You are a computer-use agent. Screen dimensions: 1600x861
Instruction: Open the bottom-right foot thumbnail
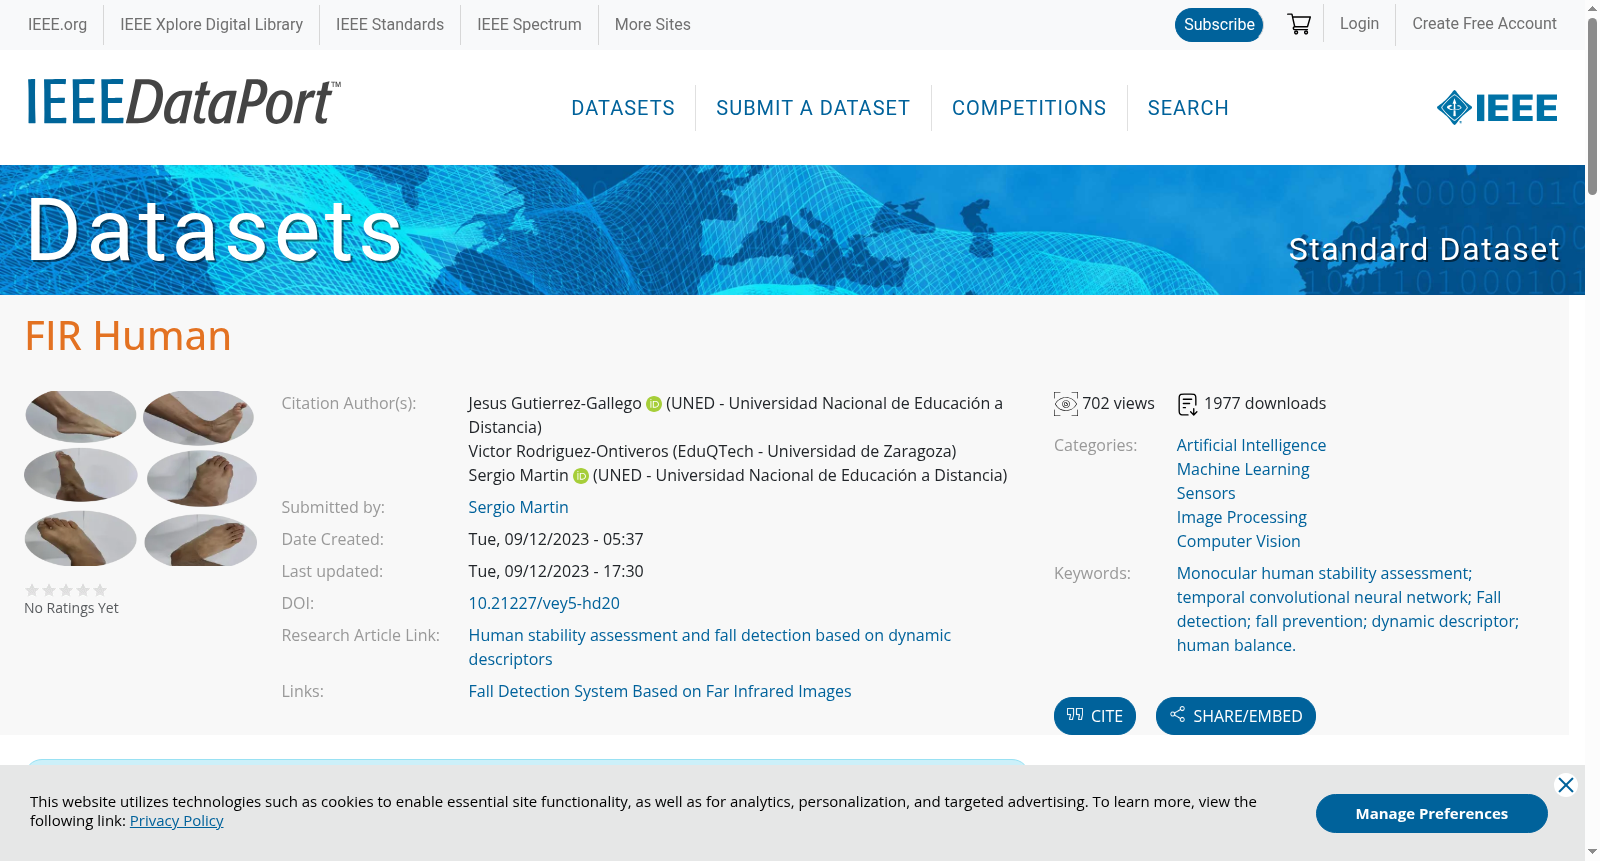(x=201, y=540)
